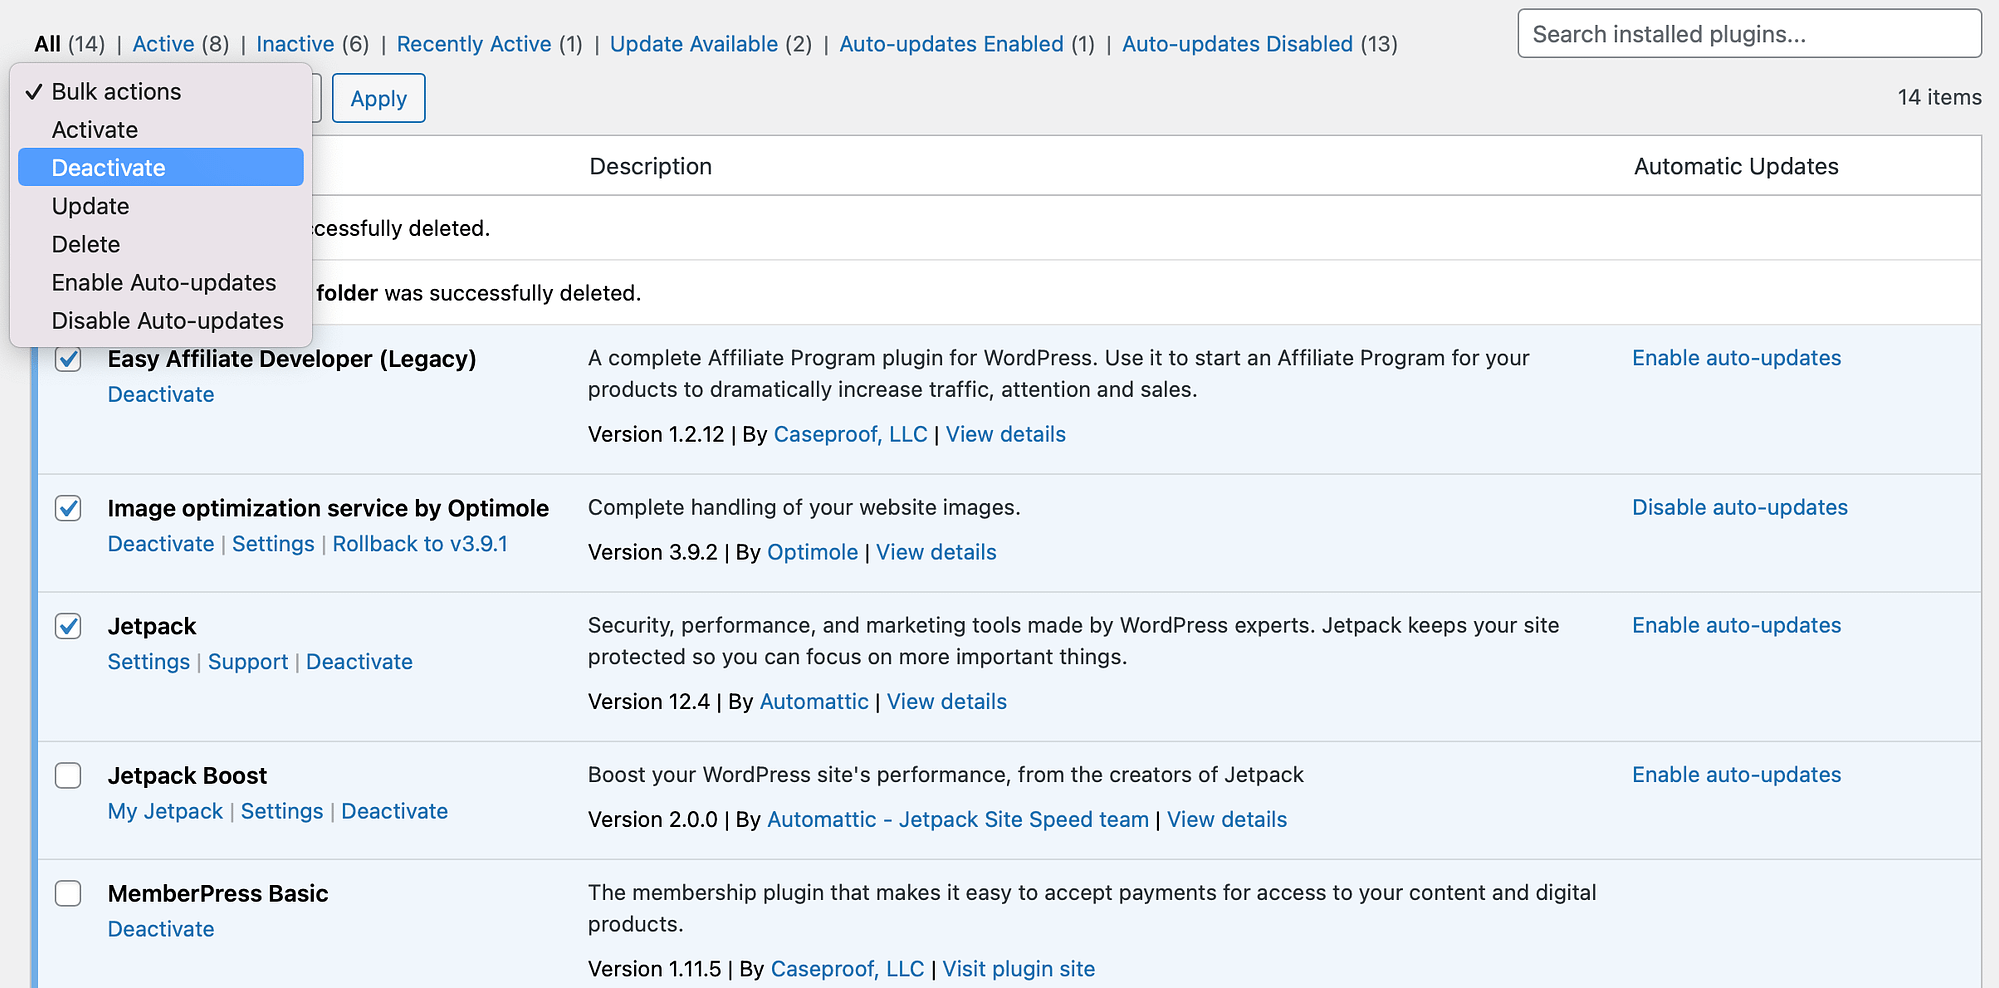View details for Jetpack version 12.4

[947, 702]
